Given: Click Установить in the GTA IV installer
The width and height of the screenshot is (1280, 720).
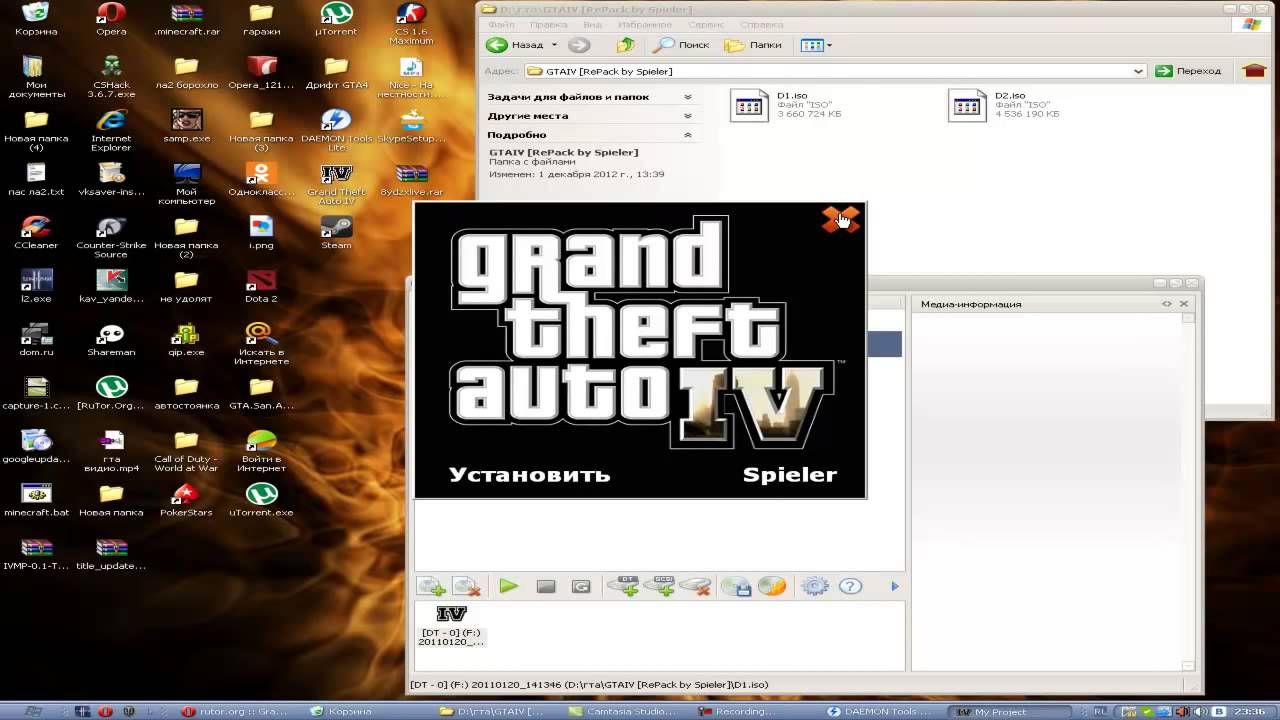Looking at the screenshot, I should pos(529,475).
